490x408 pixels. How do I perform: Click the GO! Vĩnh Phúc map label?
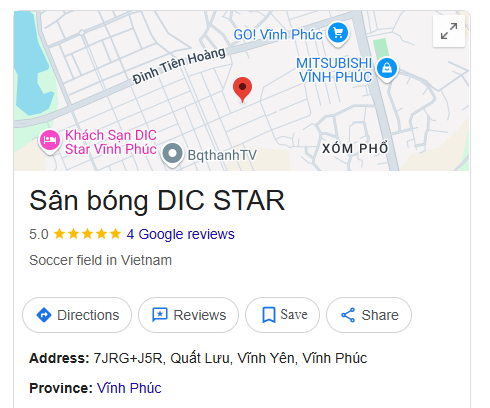pyautogui.click(x=278, y=35)
